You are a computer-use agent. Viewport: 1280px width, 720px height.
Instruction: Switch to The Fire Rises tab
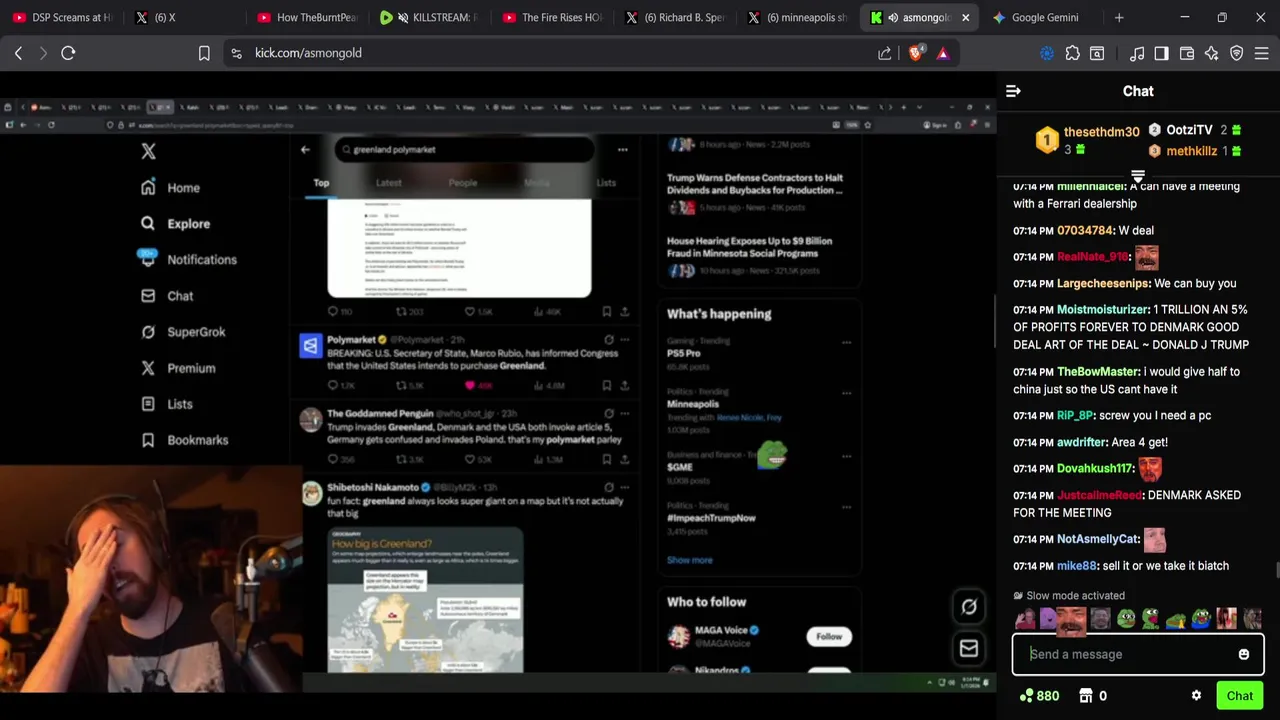click(553, 17)
